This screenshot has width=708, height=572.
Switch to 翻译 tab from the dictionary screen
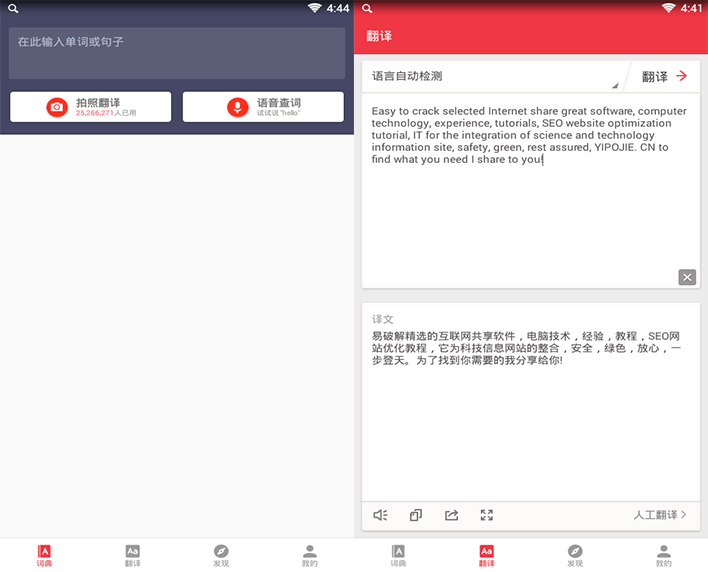132,555
